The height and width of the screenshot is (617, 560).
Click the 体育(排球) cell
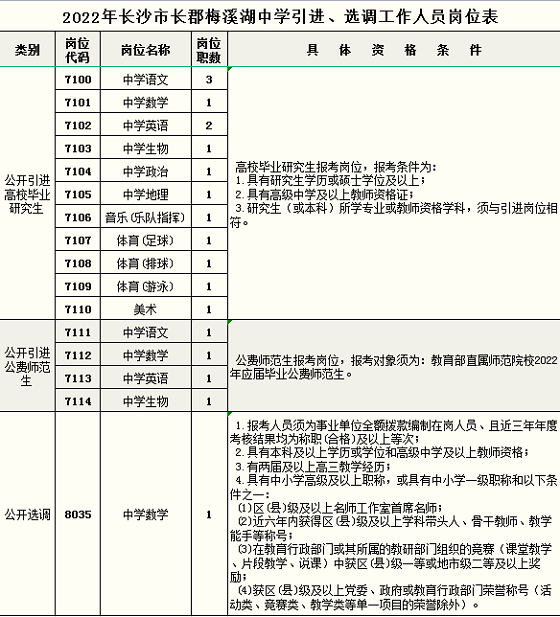click(146, 263)
